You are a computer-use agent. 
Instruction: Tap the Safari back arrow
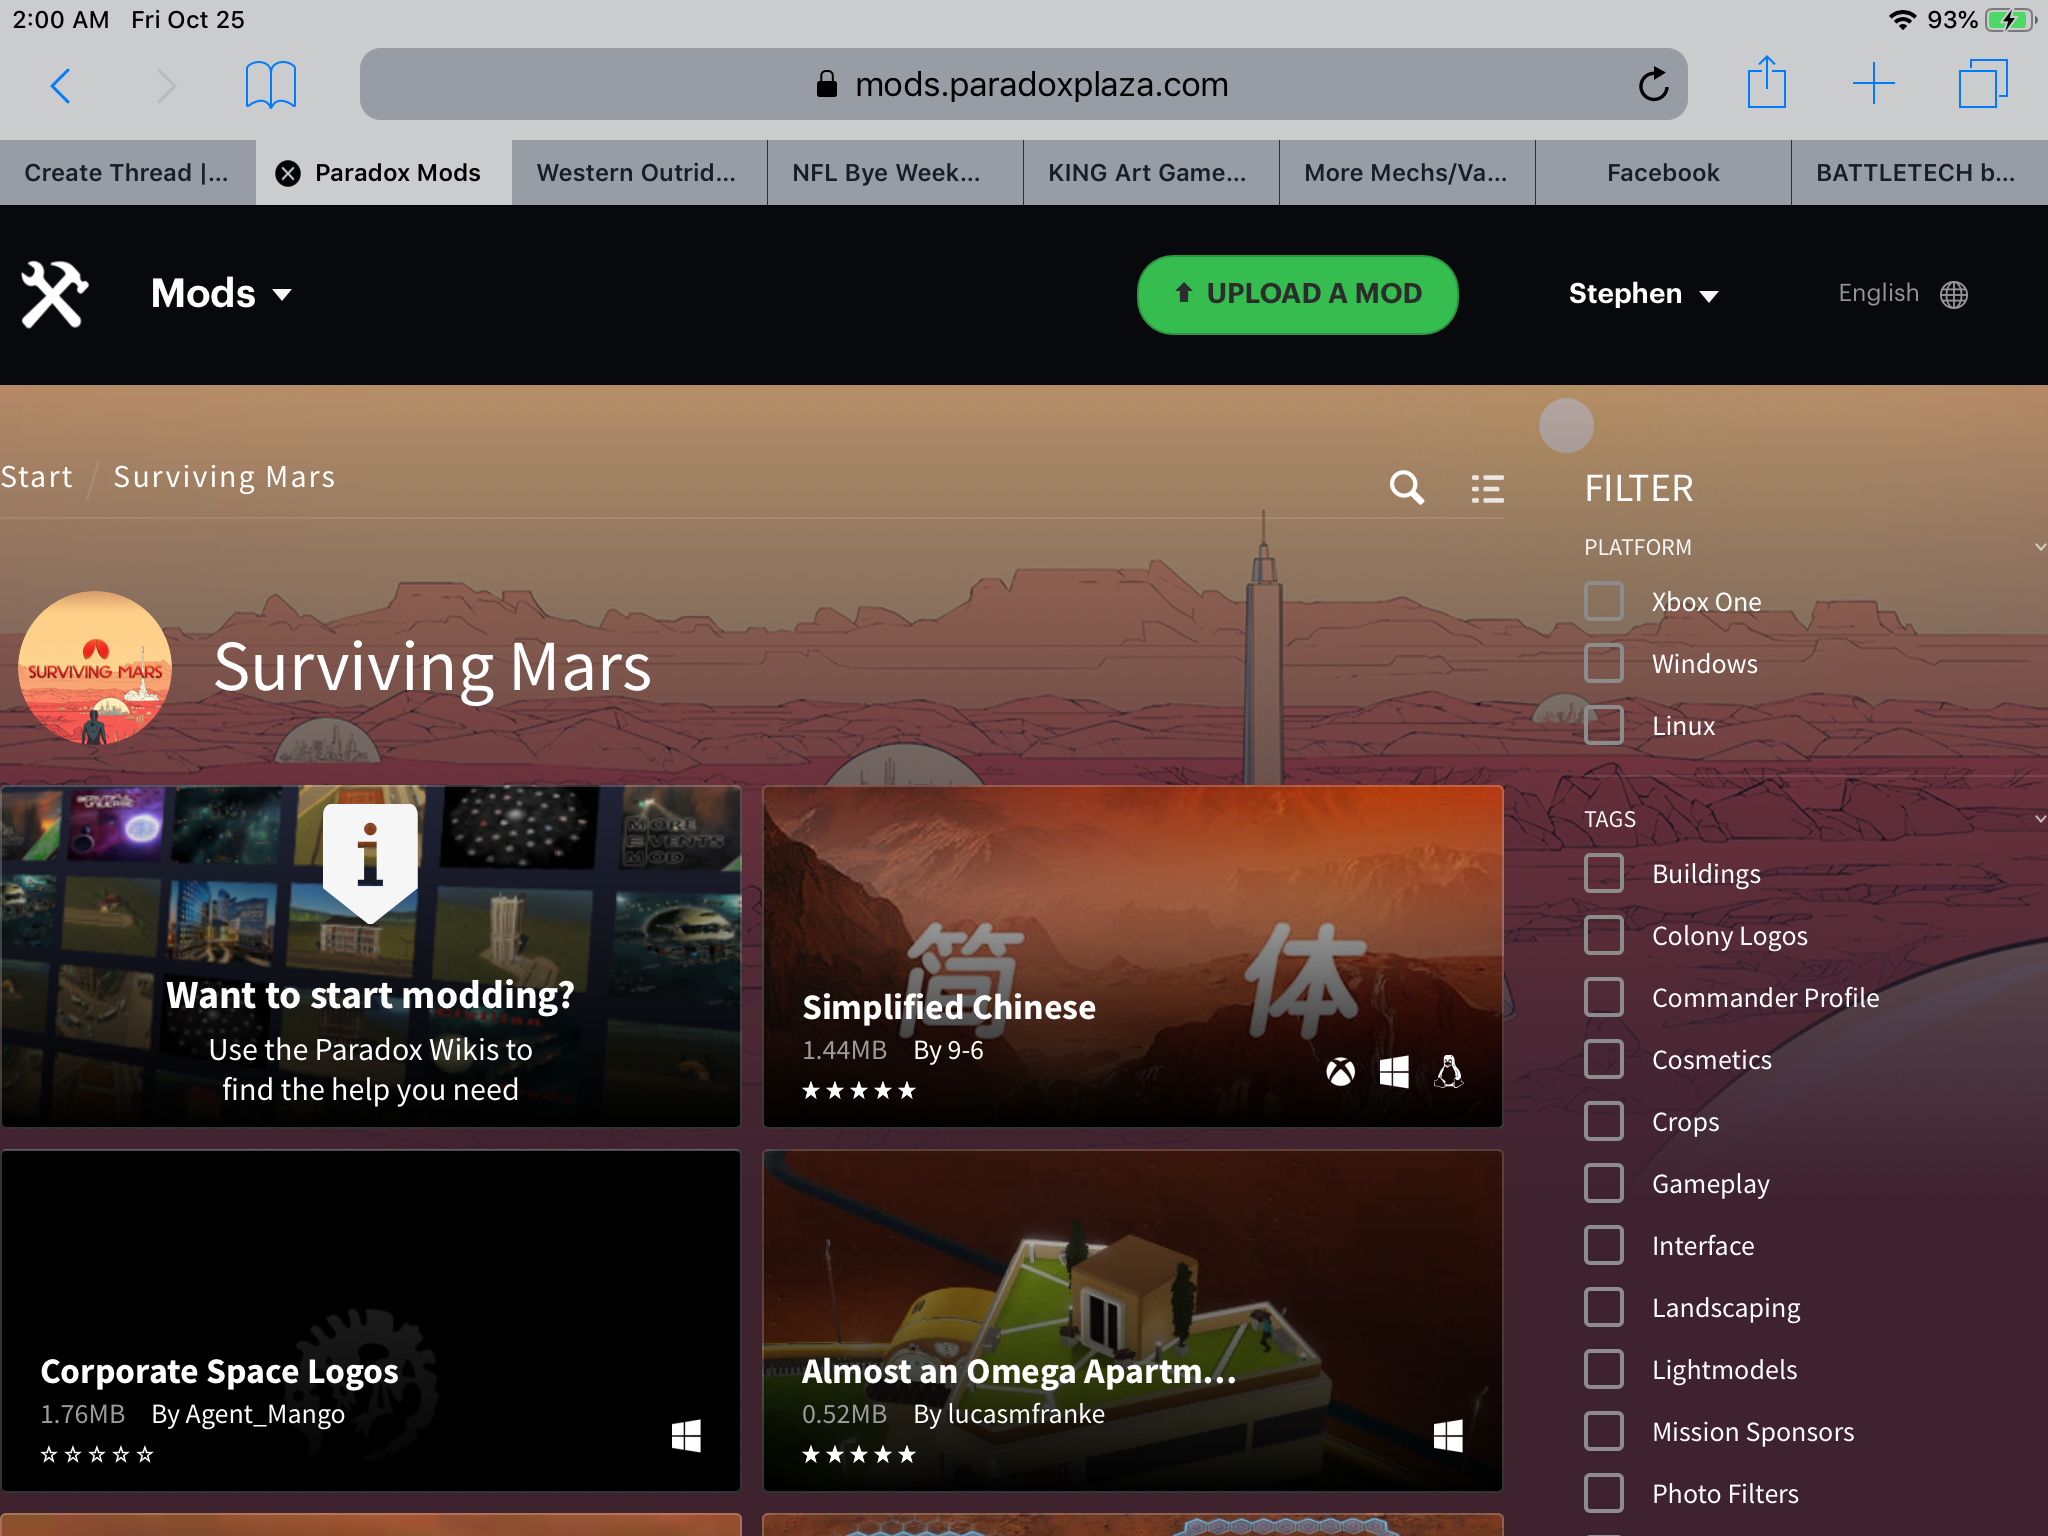click(61, 86)
